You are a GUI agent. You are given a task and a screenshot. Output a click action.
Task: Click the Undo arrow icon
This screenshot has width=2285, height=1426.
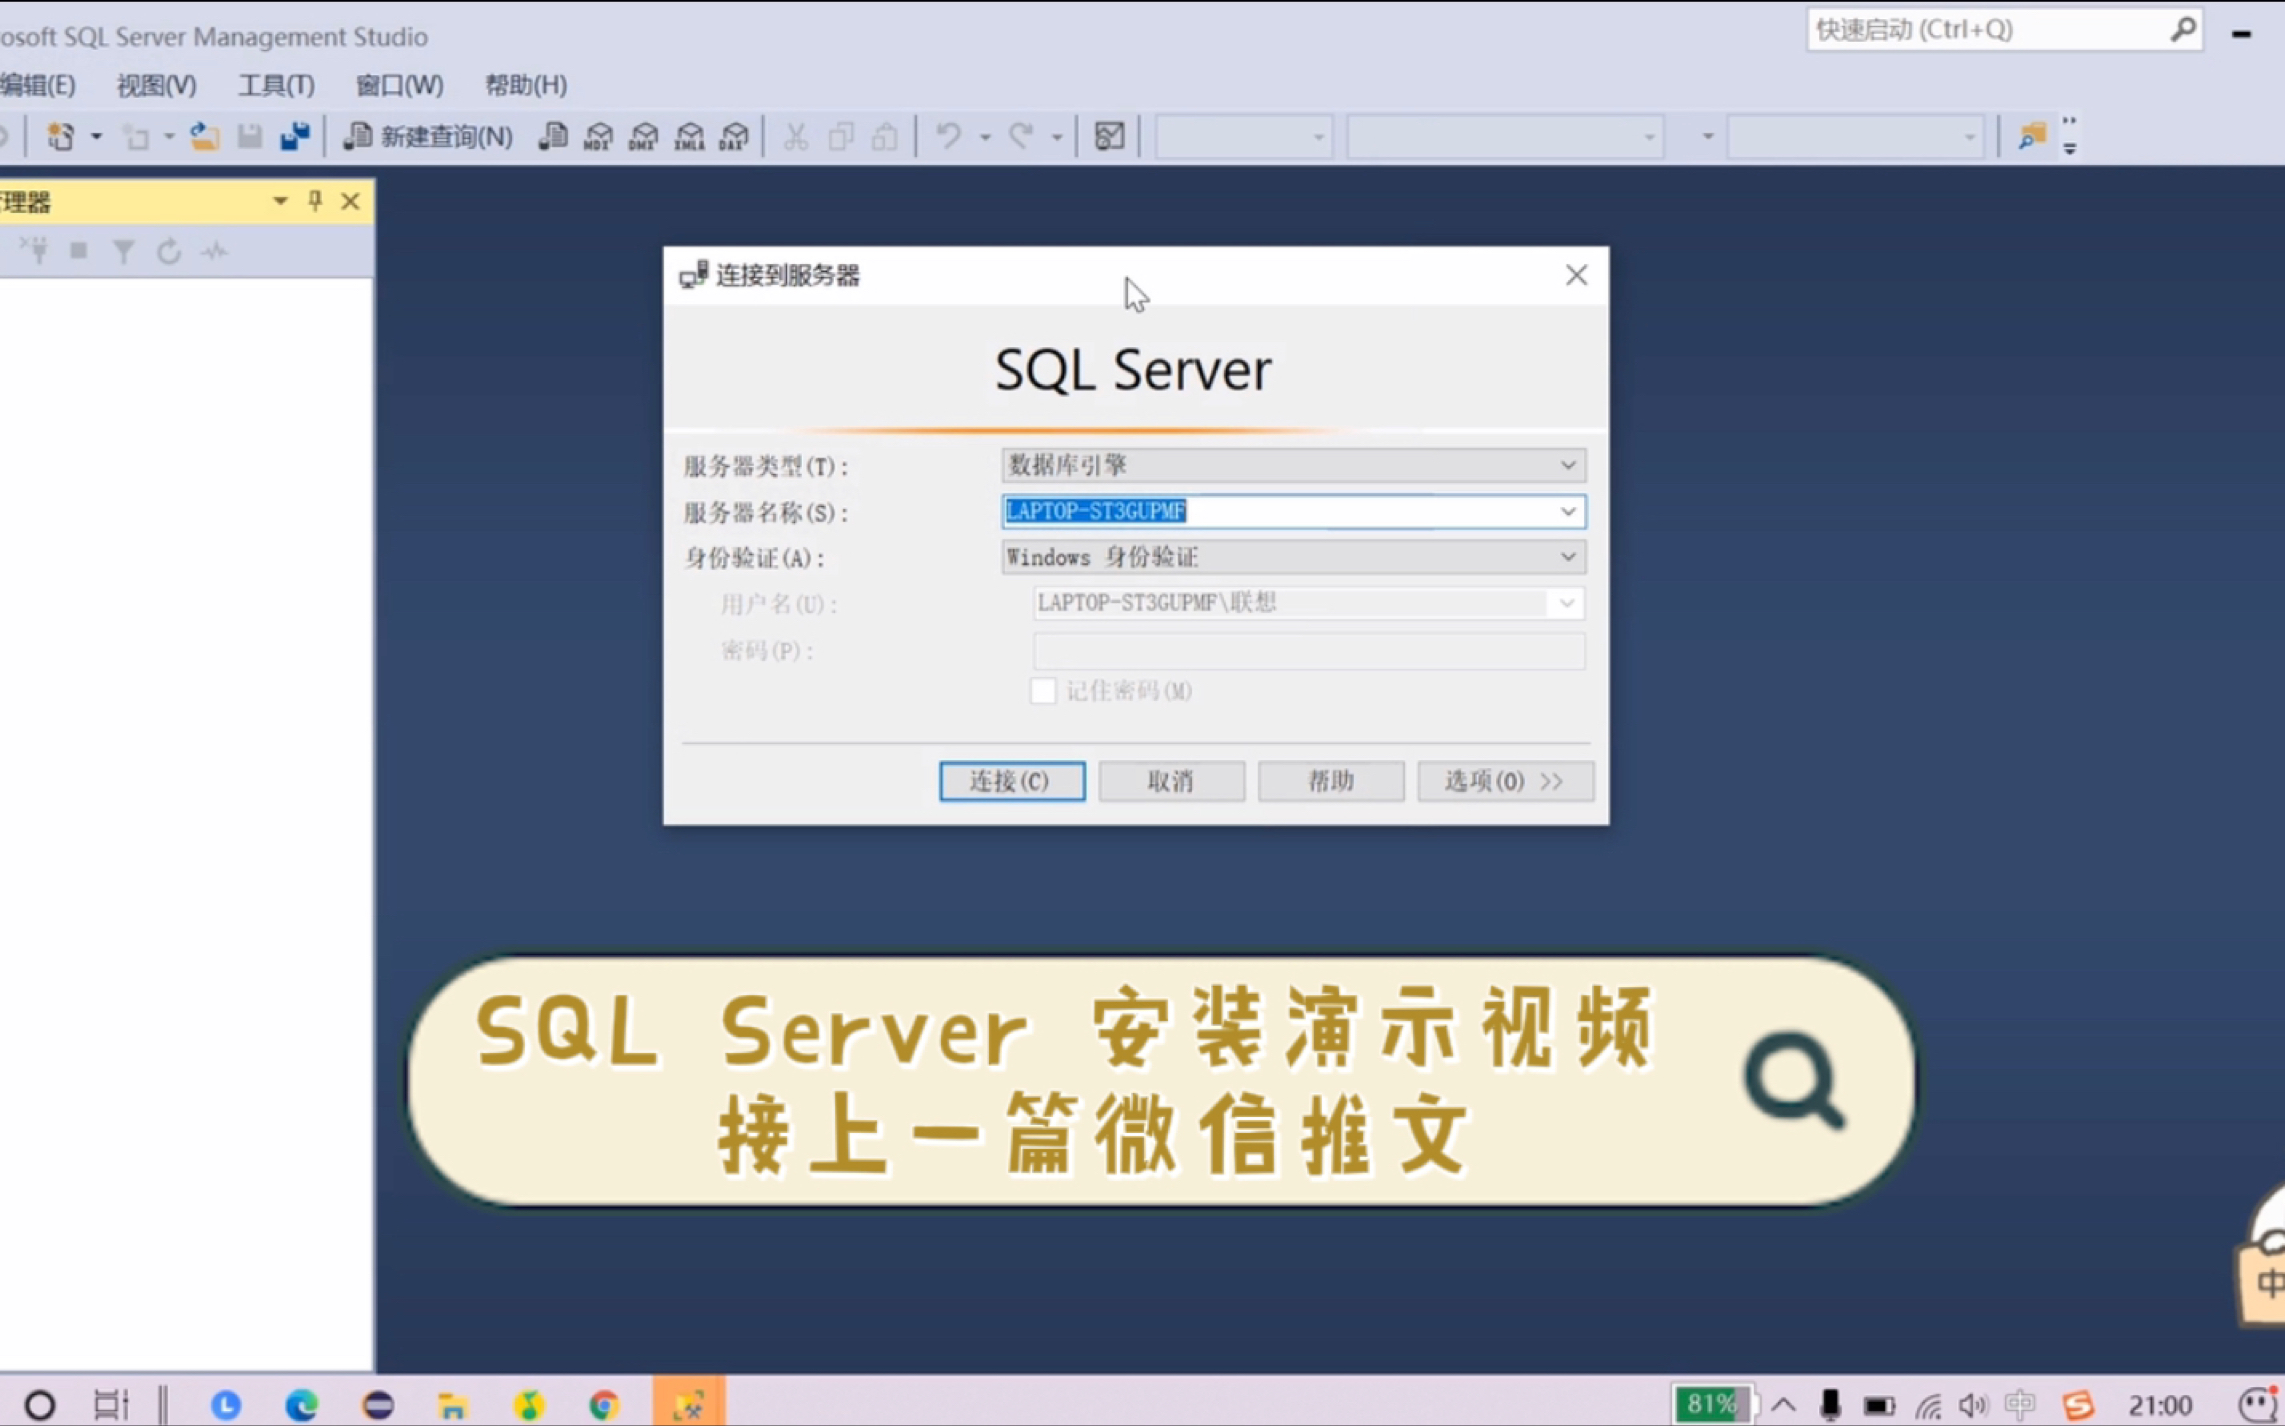949,135
